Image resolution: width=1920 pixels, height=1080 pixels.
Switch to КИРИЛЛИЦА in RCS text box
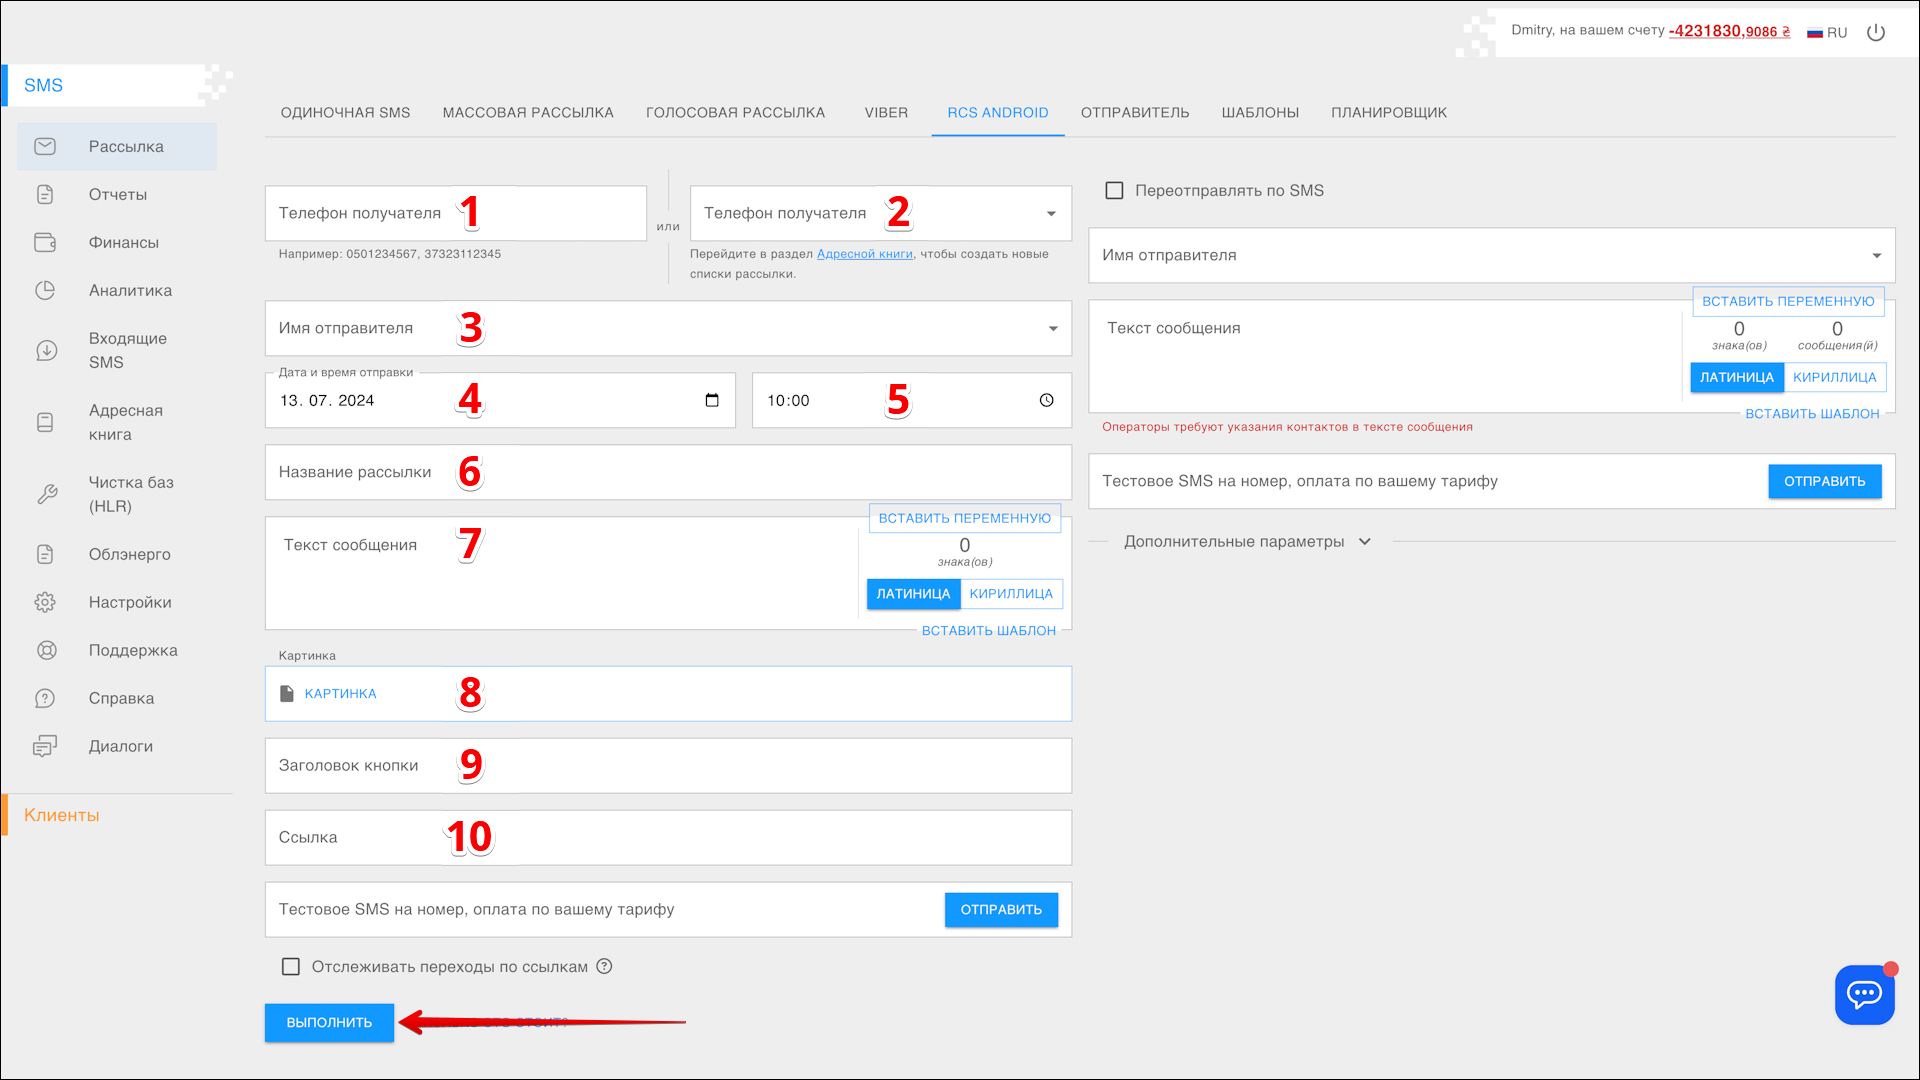(x=1010, y=594)
